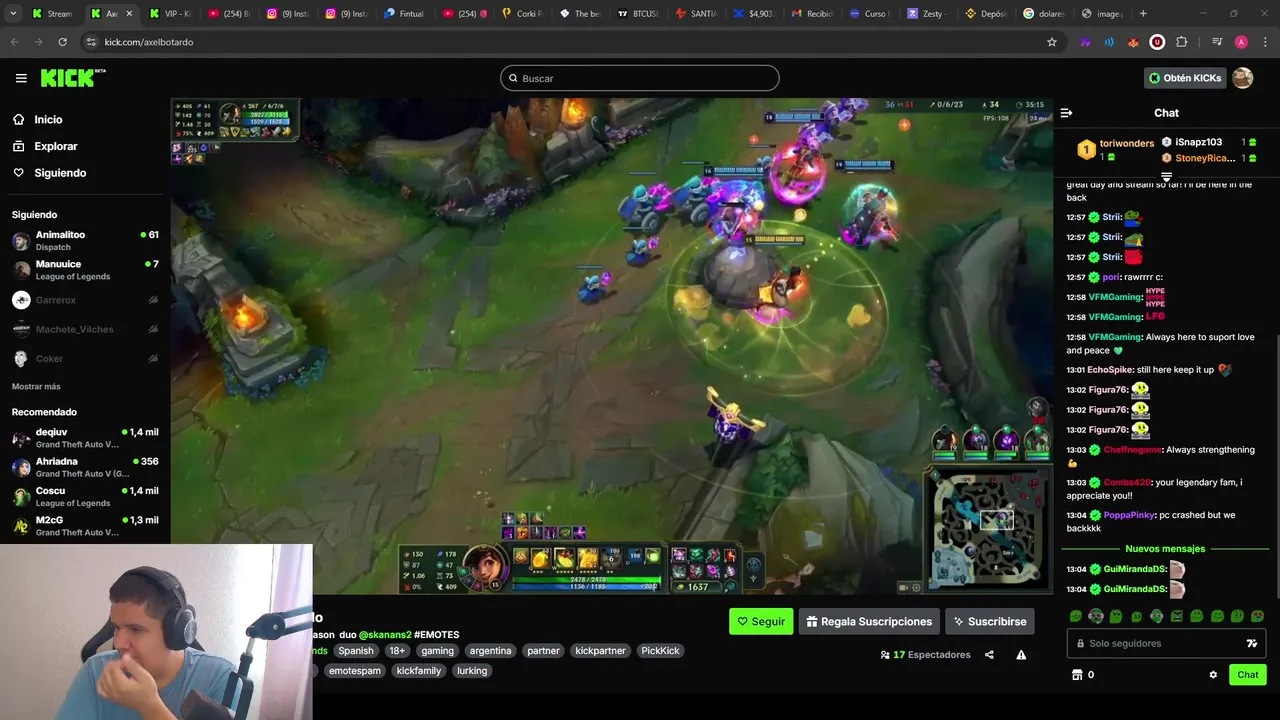The width and height of the screenshot is (1280, 720).
Task: Bookmark this page with star icon
Action: (x=1052, y=42)
